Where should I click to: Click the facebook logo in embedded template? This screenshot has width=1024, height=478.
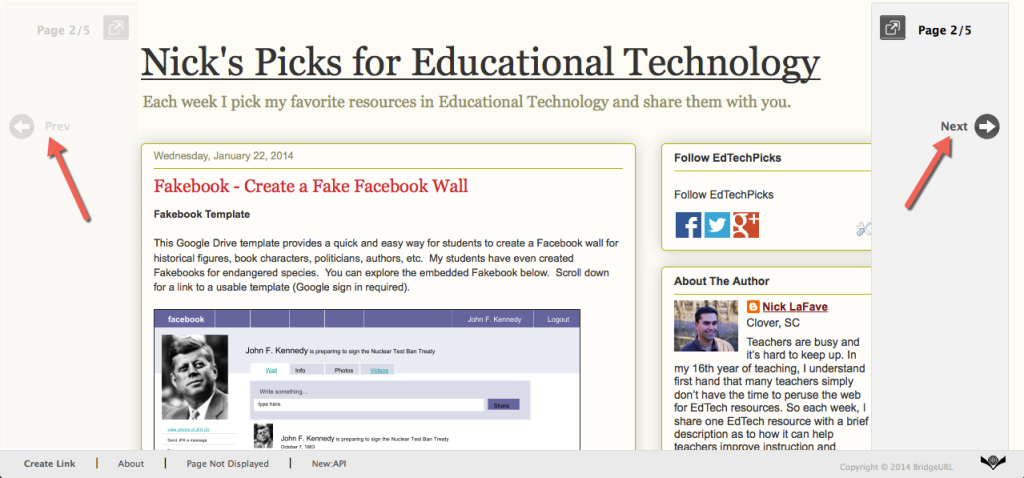(x=186, y=319)
